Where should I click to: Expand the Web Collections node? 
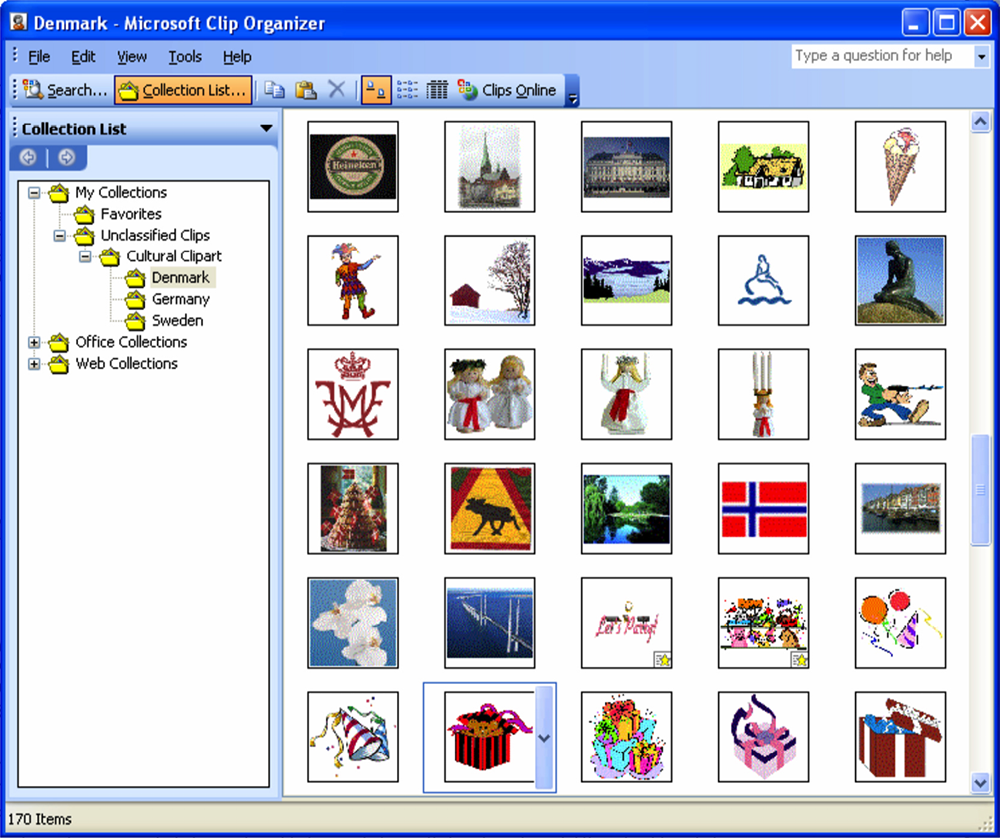(34, 364)
